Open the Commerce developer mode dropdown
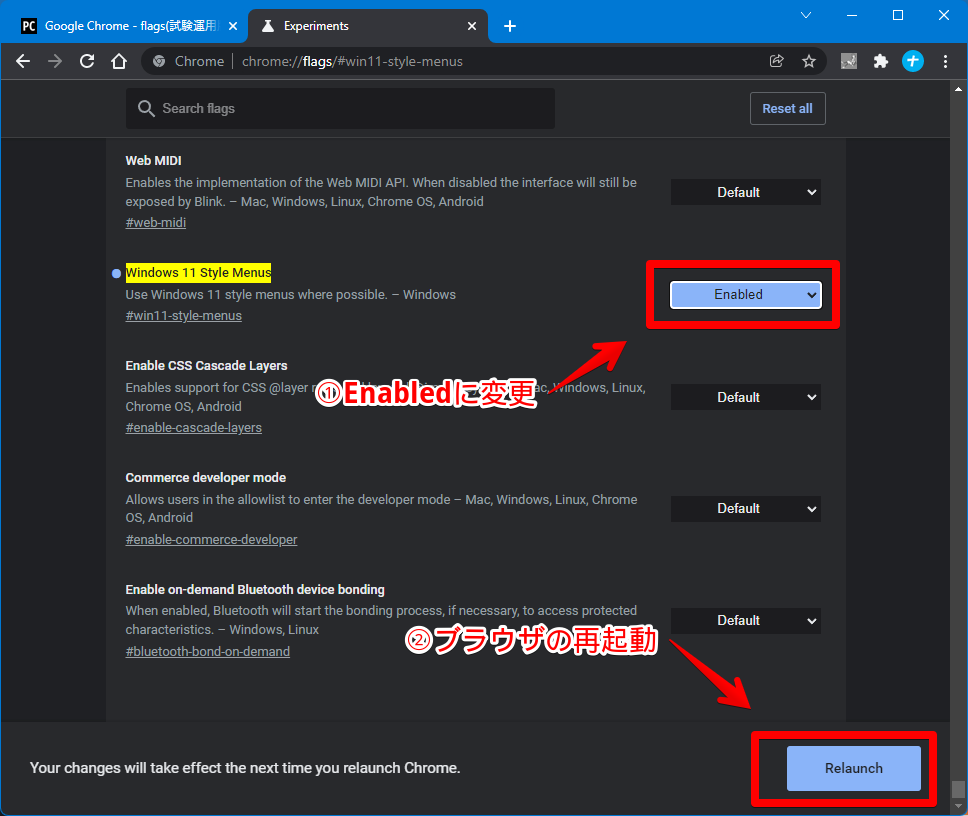968x816 pixels. (746, 509)
